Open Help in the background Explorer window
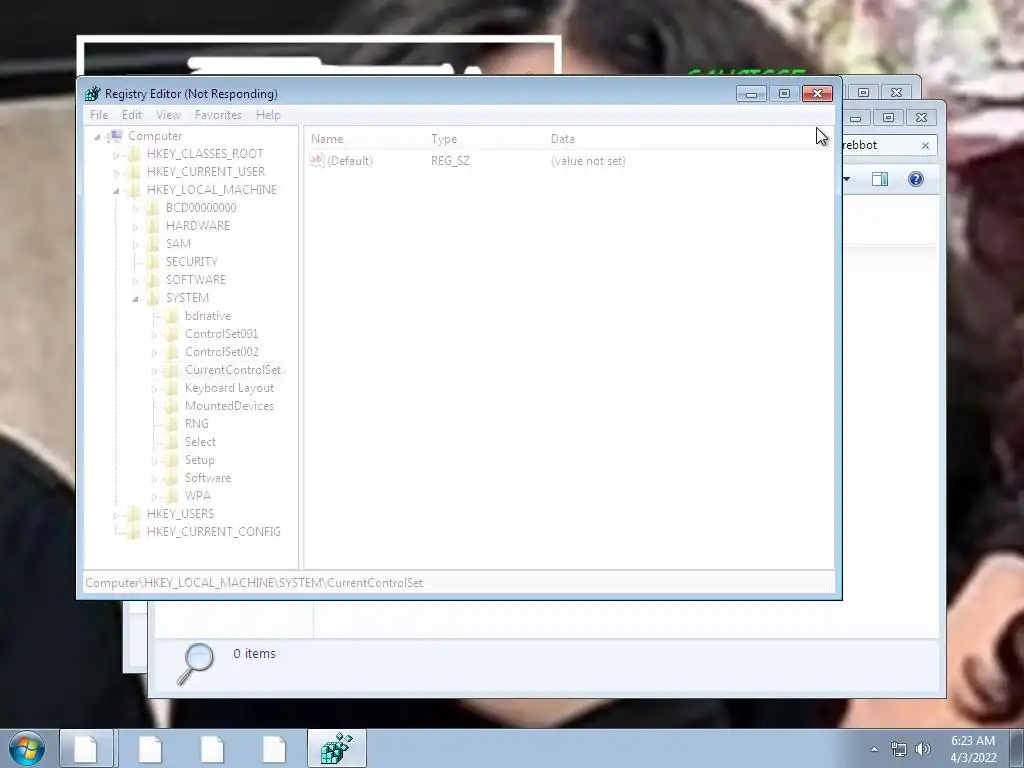1024x768 pixels. click(916, 179)
